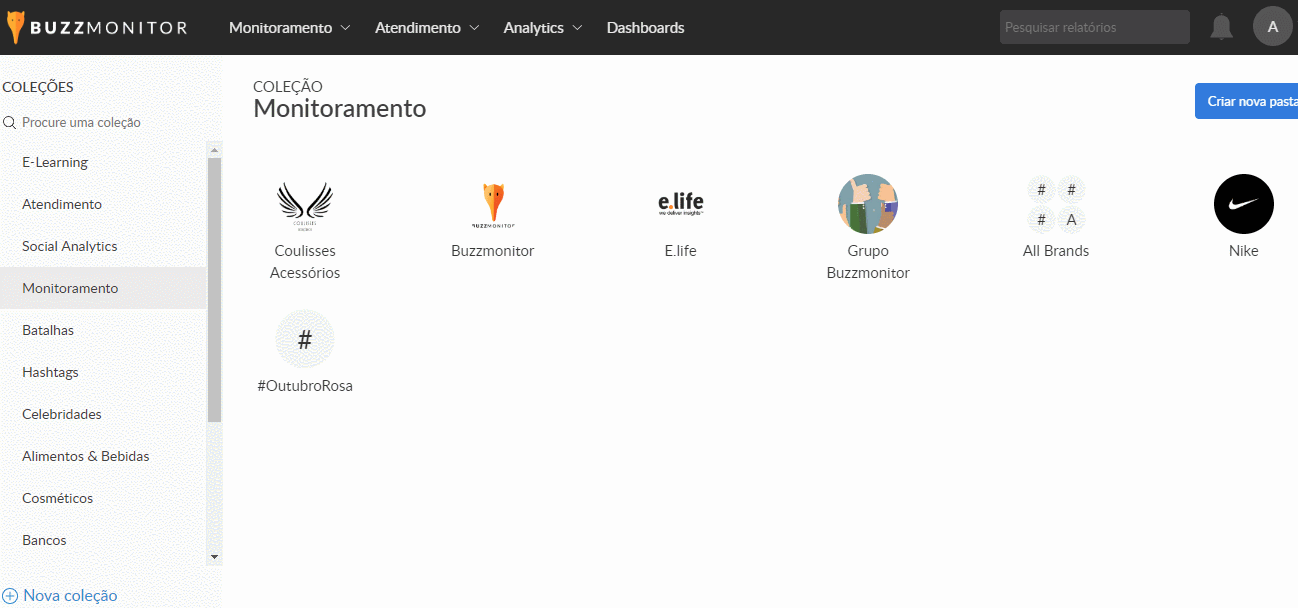Open the Buzzmonitor brand folder icon

(x=493, y=204)
